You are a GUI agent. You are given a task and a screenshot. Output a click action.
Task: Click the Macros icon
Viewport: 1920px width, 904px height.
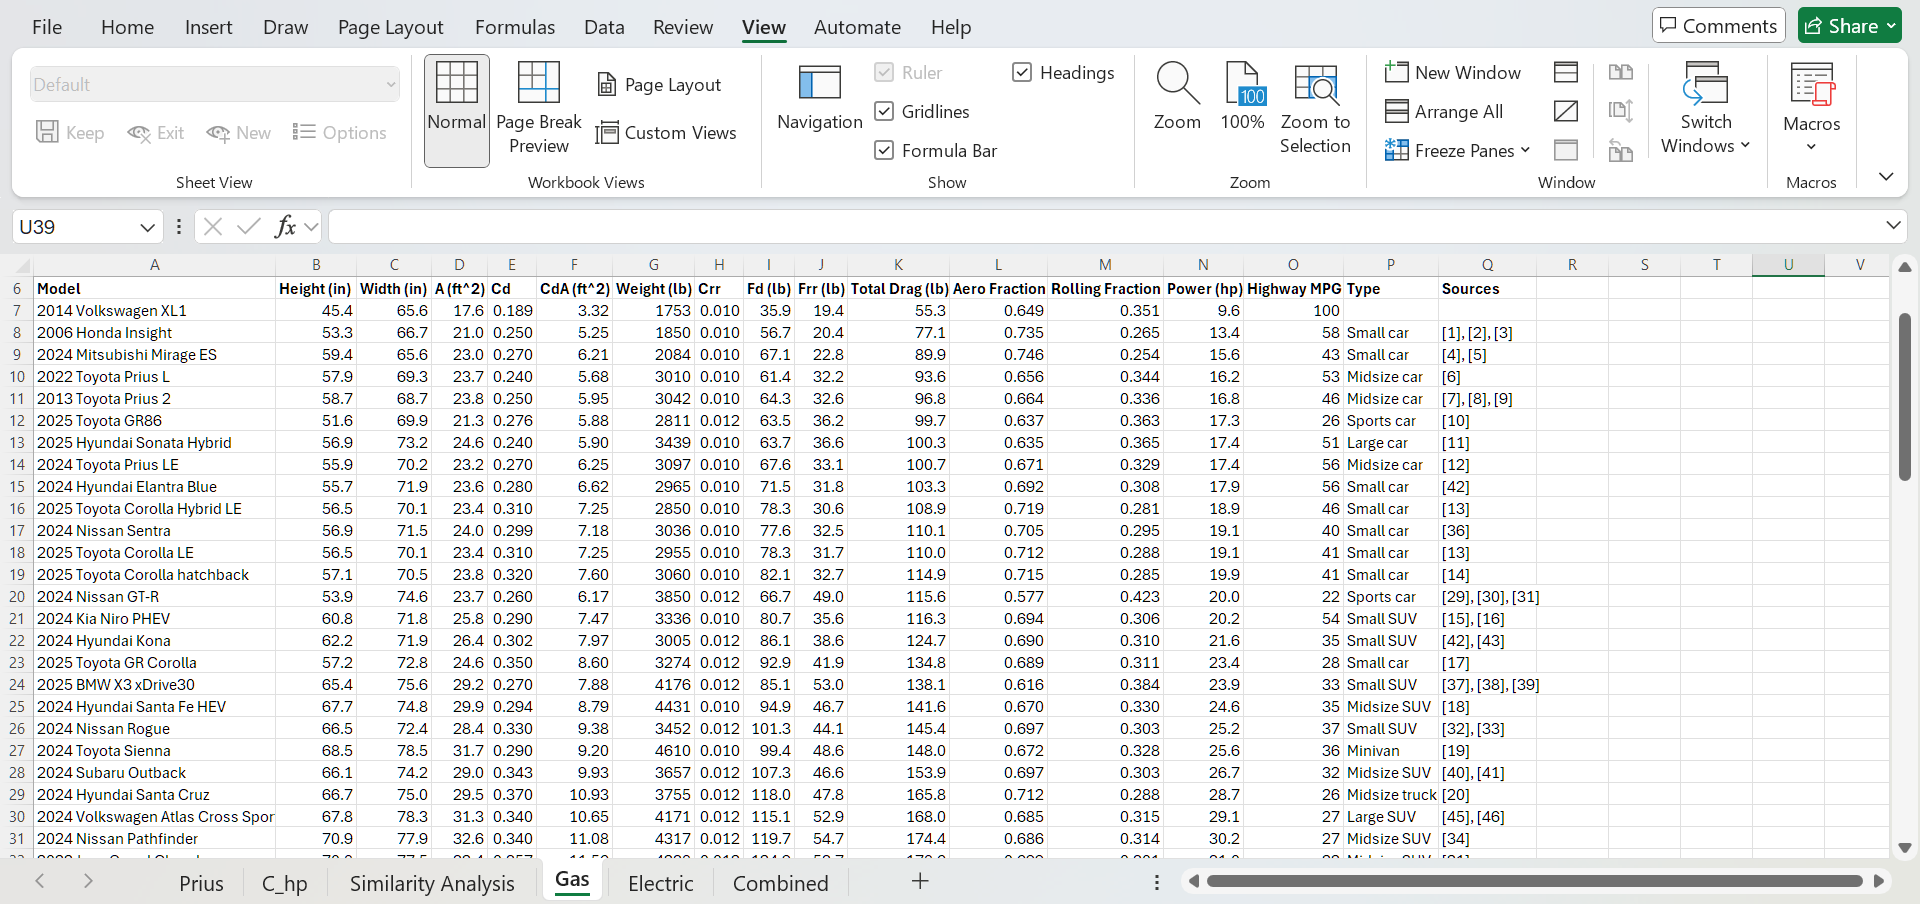(1812, 84)
